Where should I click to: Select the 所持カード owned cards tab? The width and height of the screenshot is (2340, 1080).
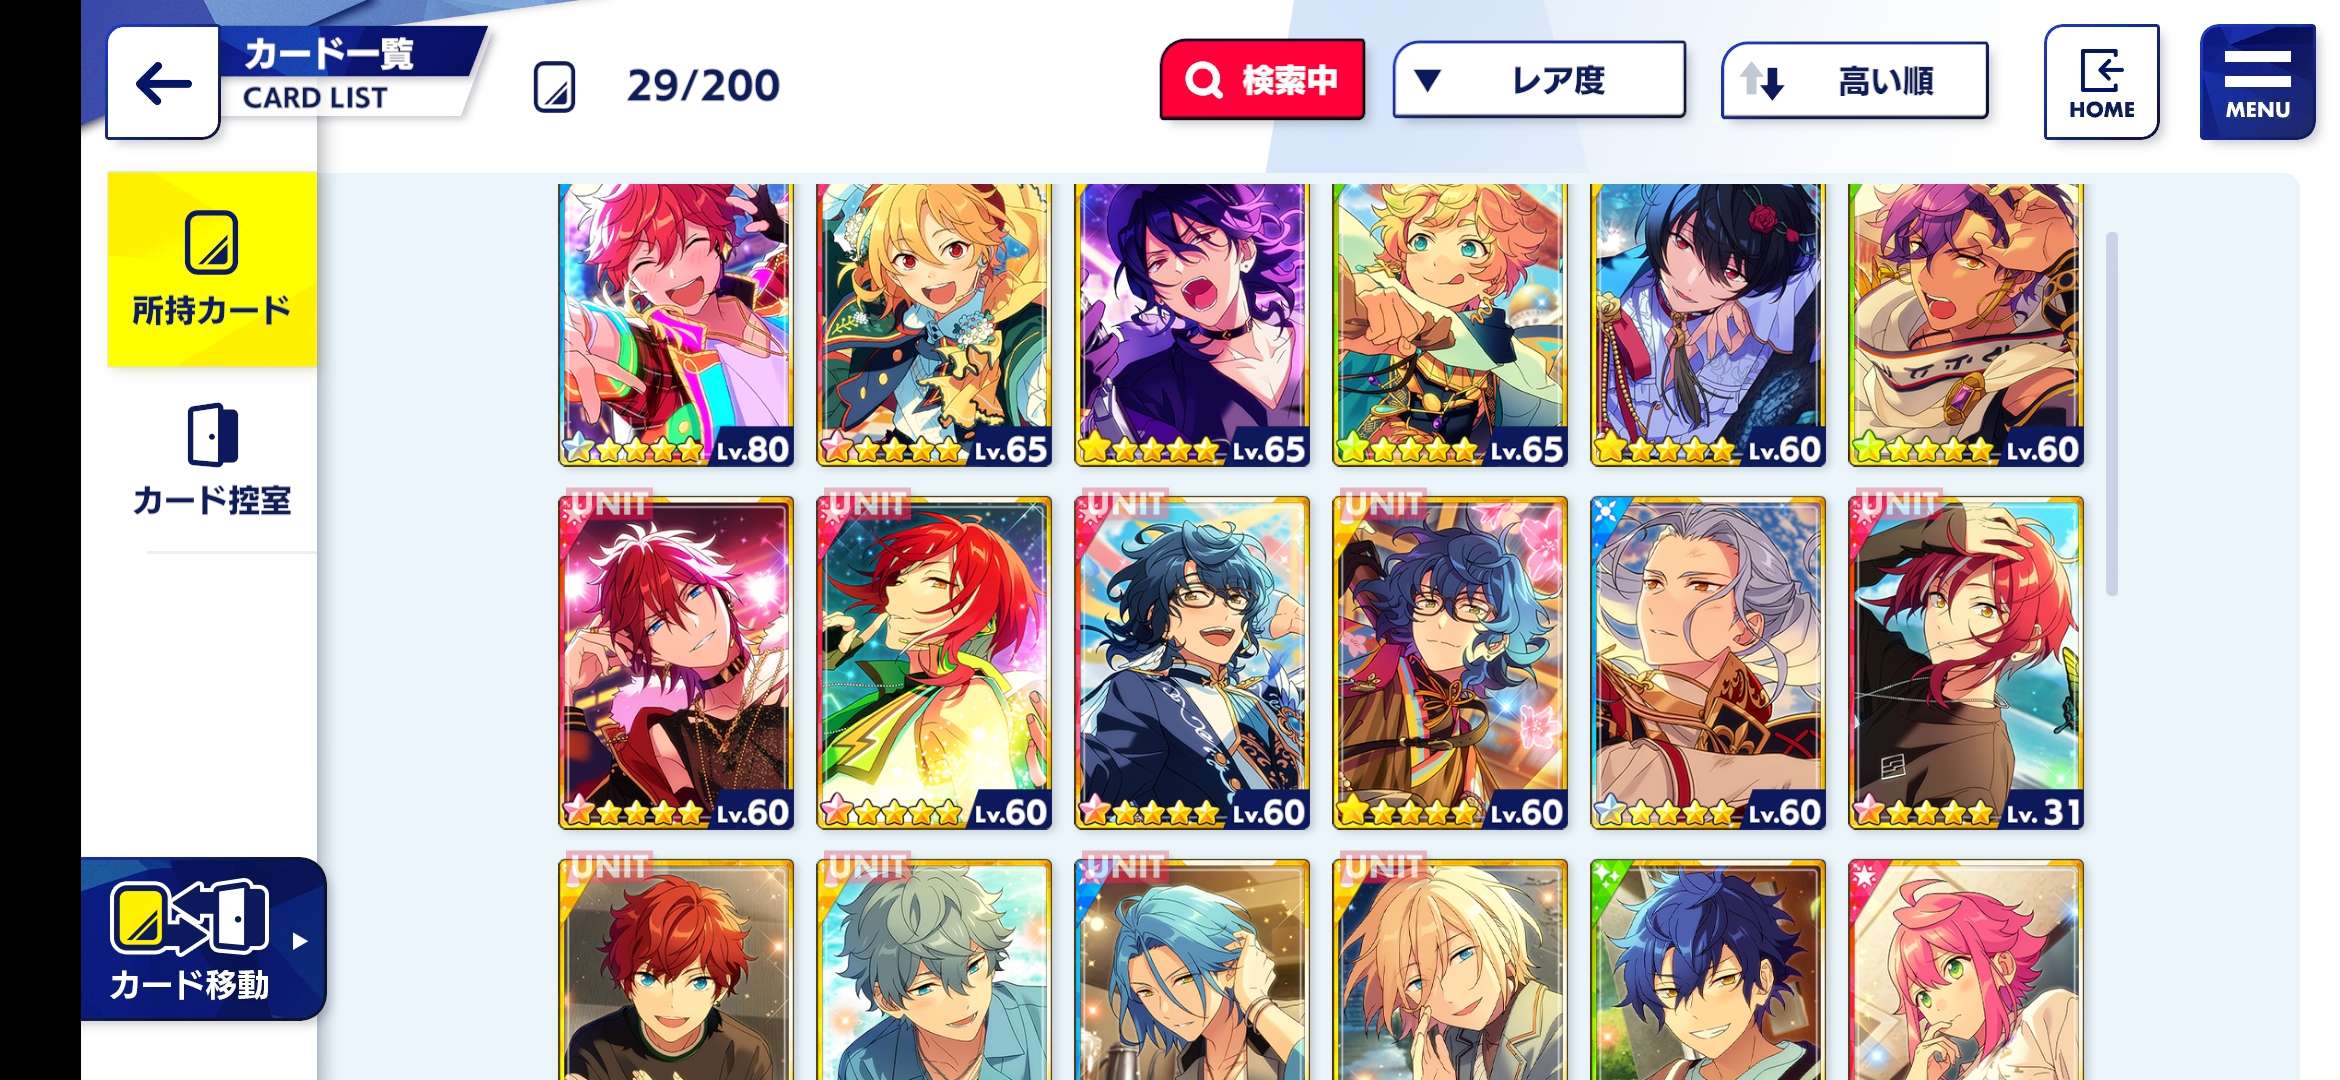(212, 269)
